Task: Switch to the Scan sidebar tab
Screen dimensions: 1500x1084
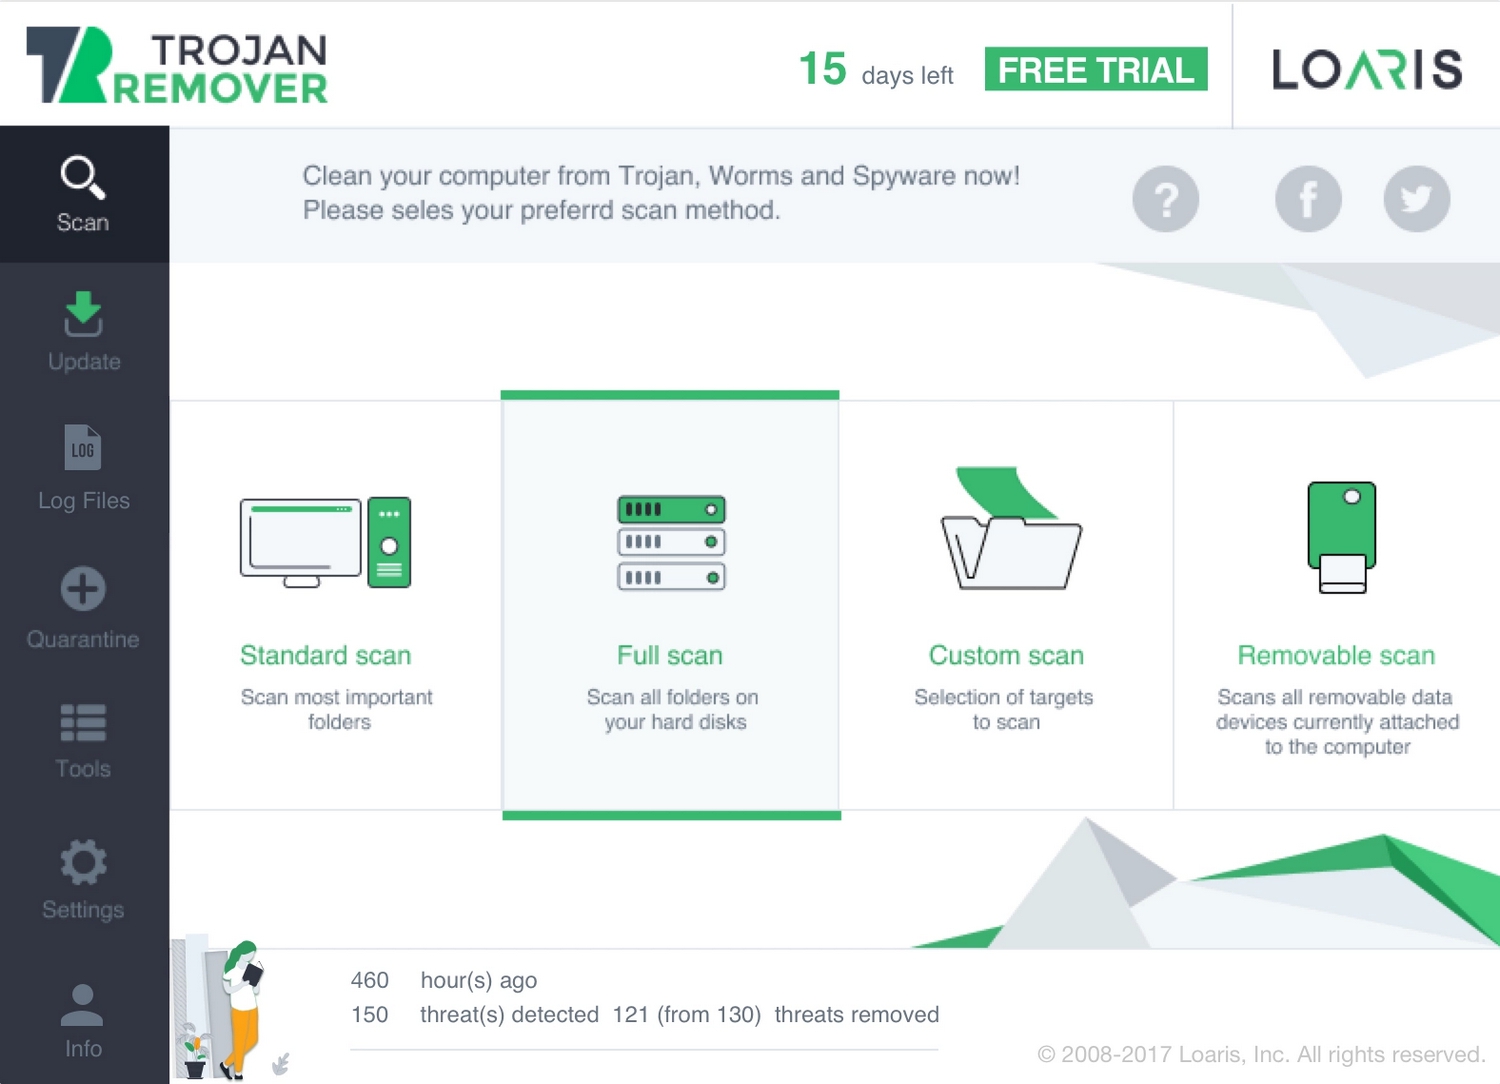Action: [x=83, y=195]
